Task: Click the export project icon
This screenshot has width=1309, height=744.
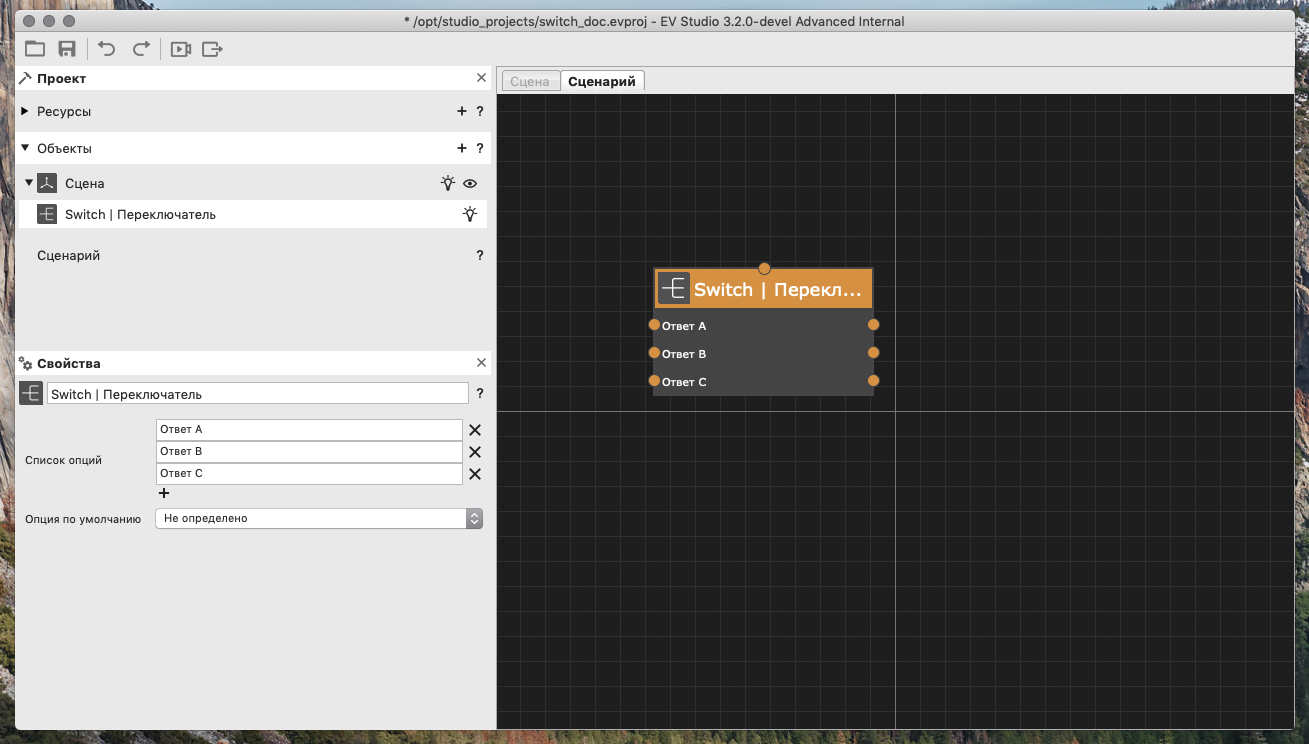Action: (212, 48)
